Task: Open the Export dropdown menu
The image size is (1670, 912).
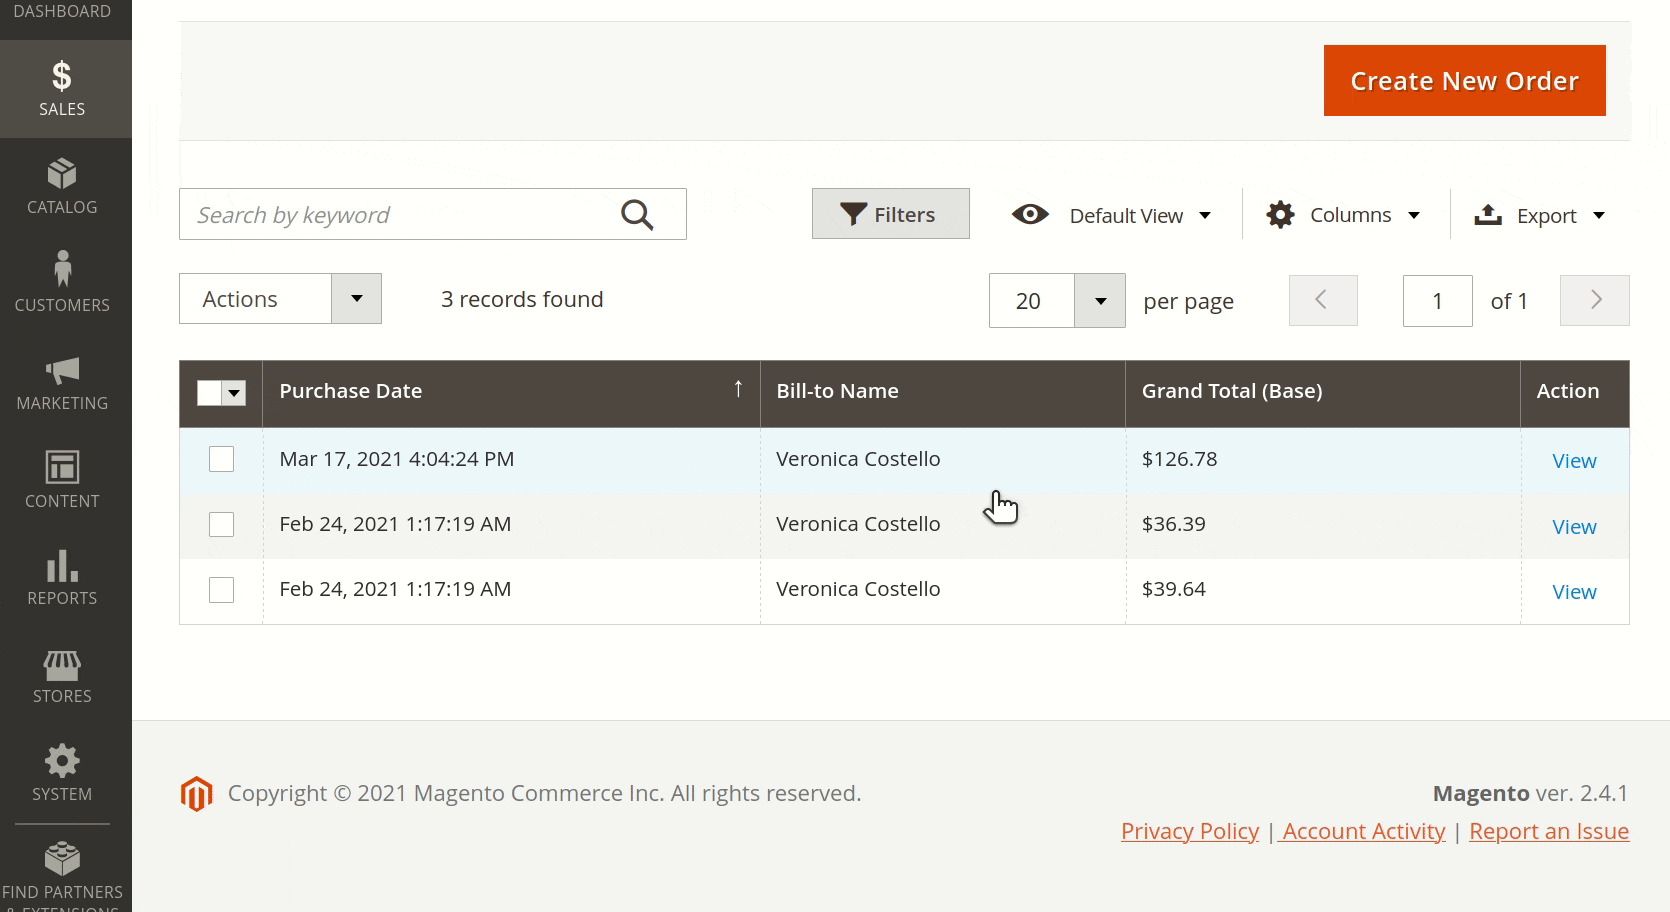Action: [x=1539, y=215]
